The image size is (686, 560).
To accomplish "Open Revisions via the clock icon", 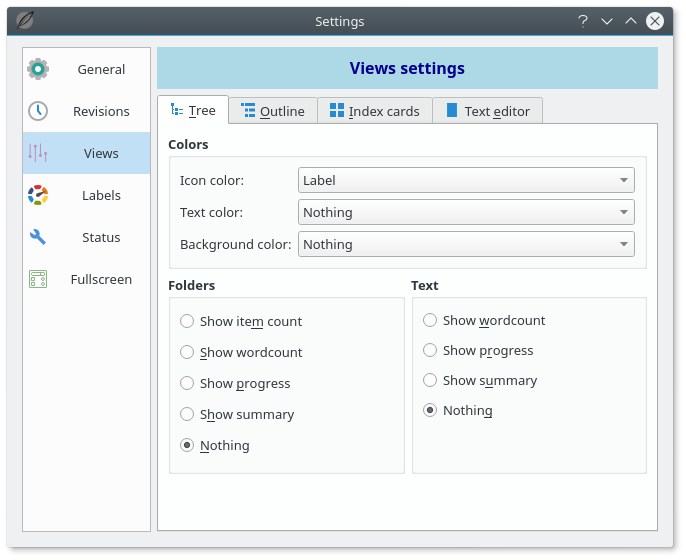I will click(x=38, y=111).
